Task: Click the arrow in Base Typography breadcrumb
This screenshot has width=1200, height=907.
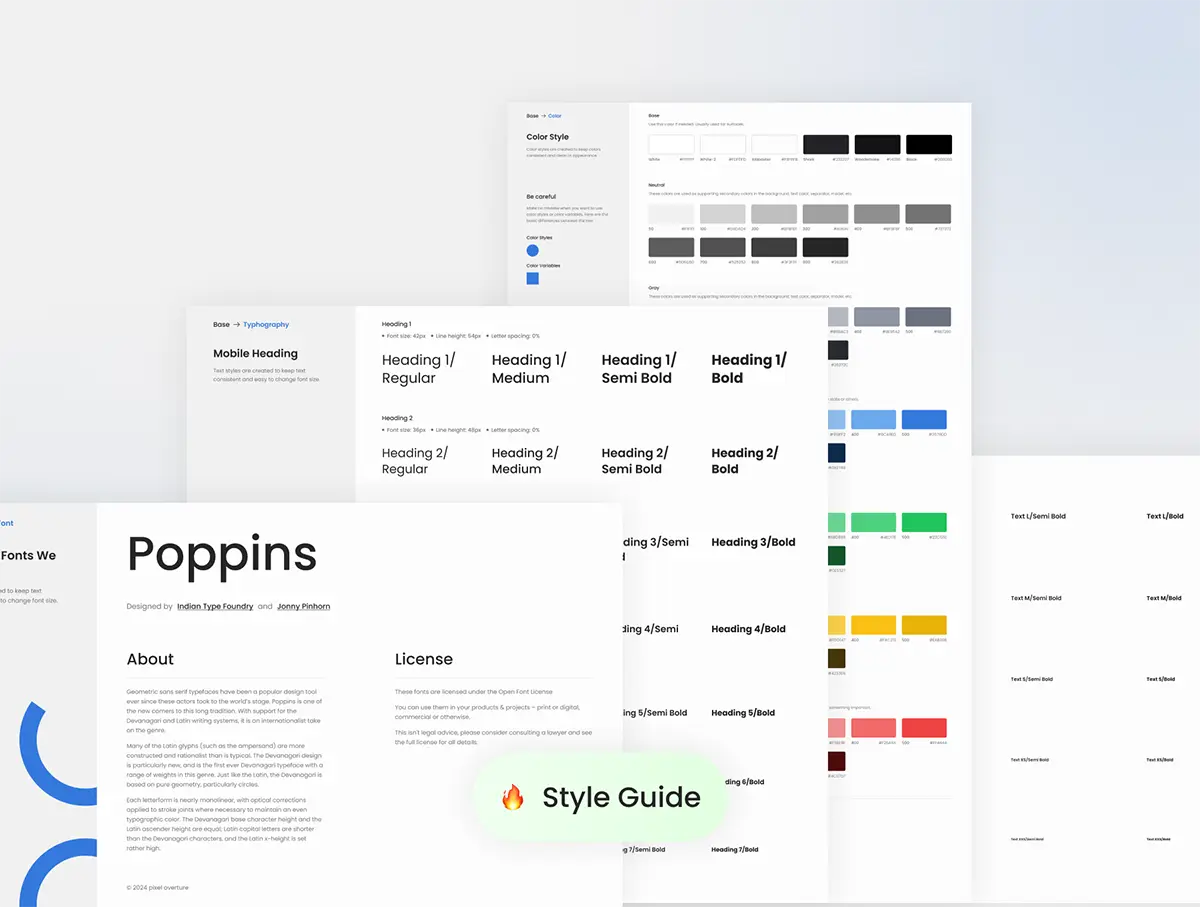Action: [236, 325]
